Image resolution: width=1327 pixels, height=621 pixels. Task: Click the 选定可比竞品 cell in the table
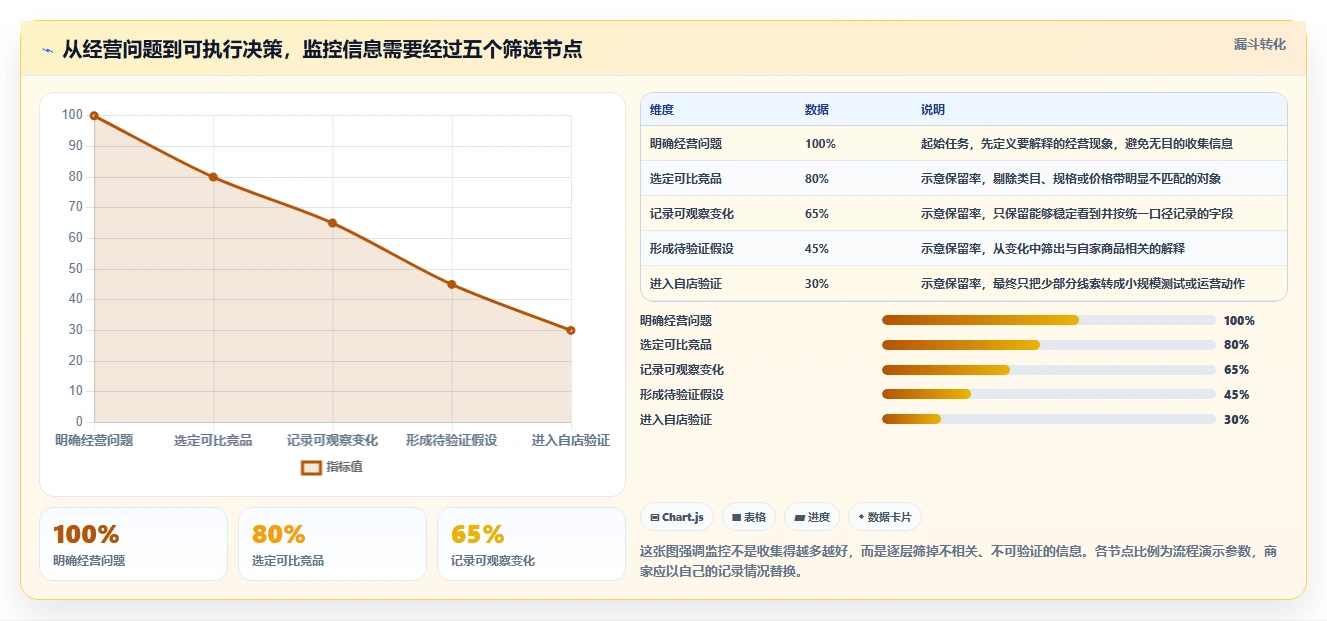pyautogui.click(x=686, y=179)
